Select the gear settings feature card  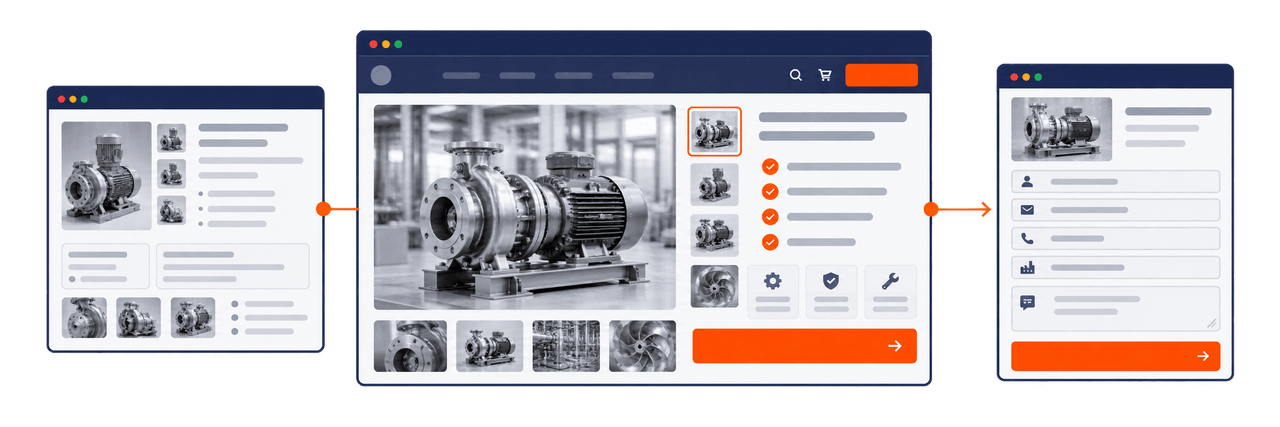tap(773, 292)
